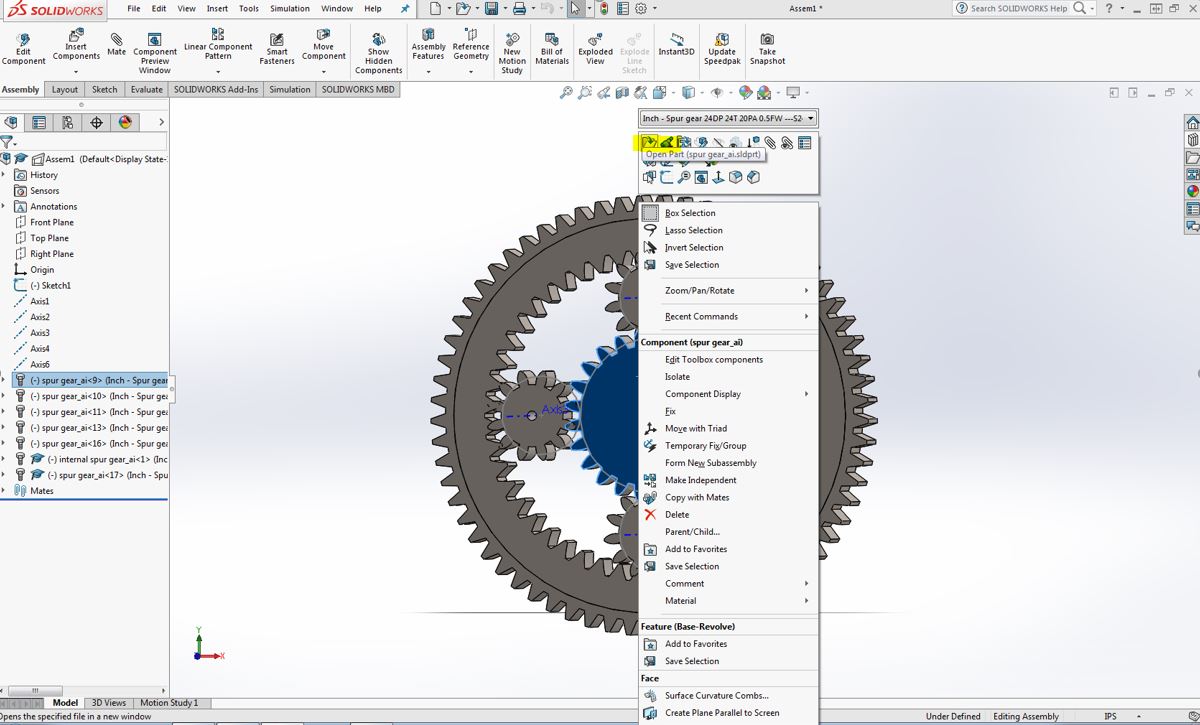Open the Motion Study 1 tab
This screenshot has width=1200, height=725.
pos(169,703)
